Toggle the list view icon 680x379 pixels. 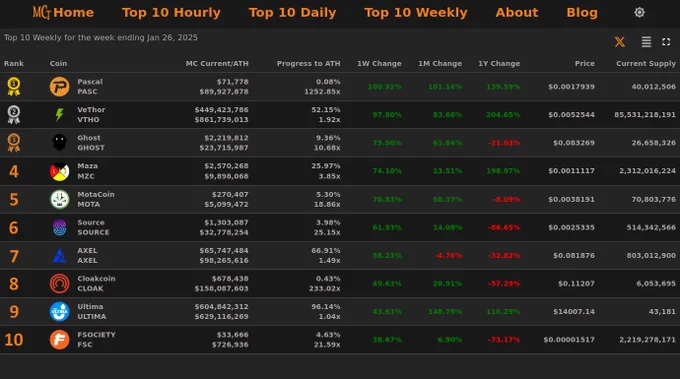(x=646, y=42)
